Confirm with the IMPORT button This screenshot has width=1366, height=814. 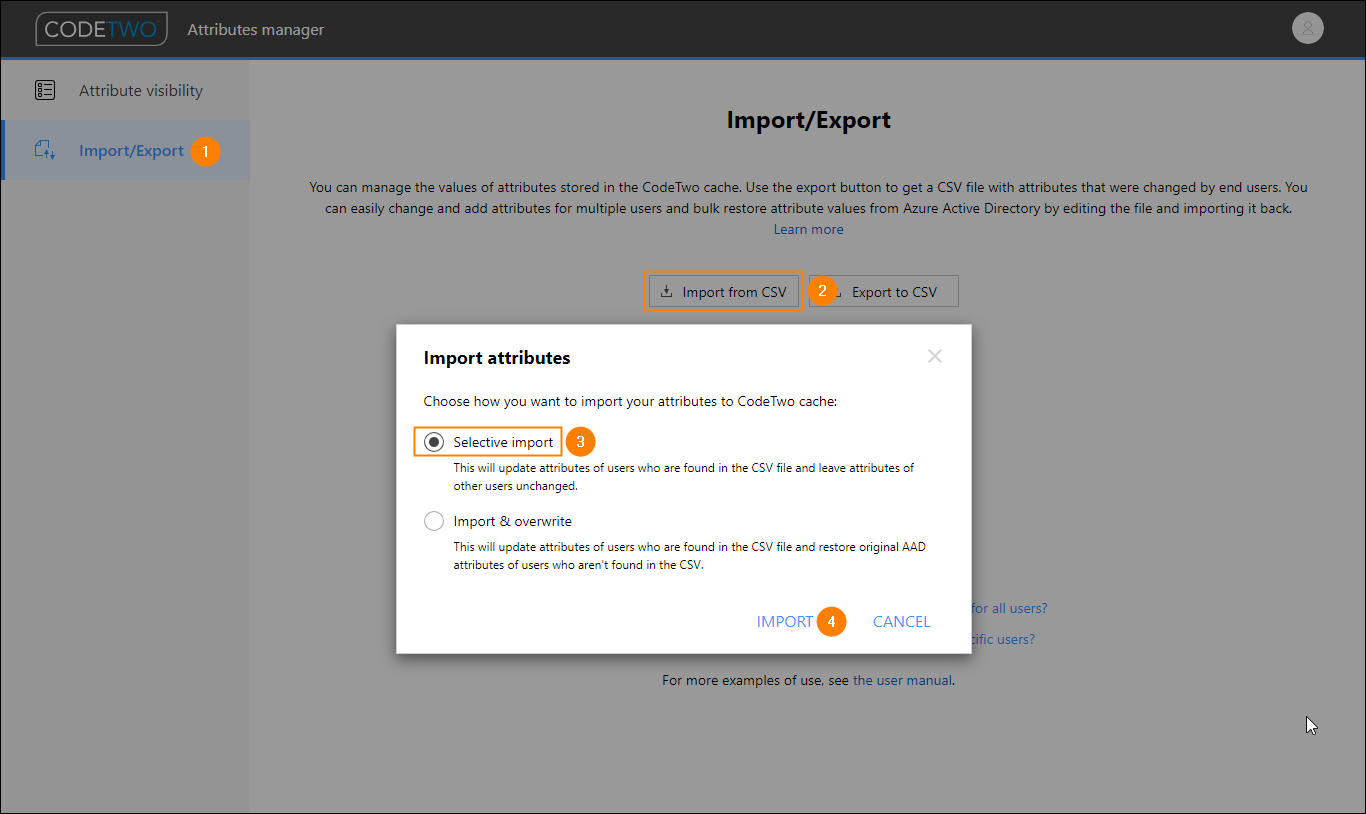click(785, 622)
